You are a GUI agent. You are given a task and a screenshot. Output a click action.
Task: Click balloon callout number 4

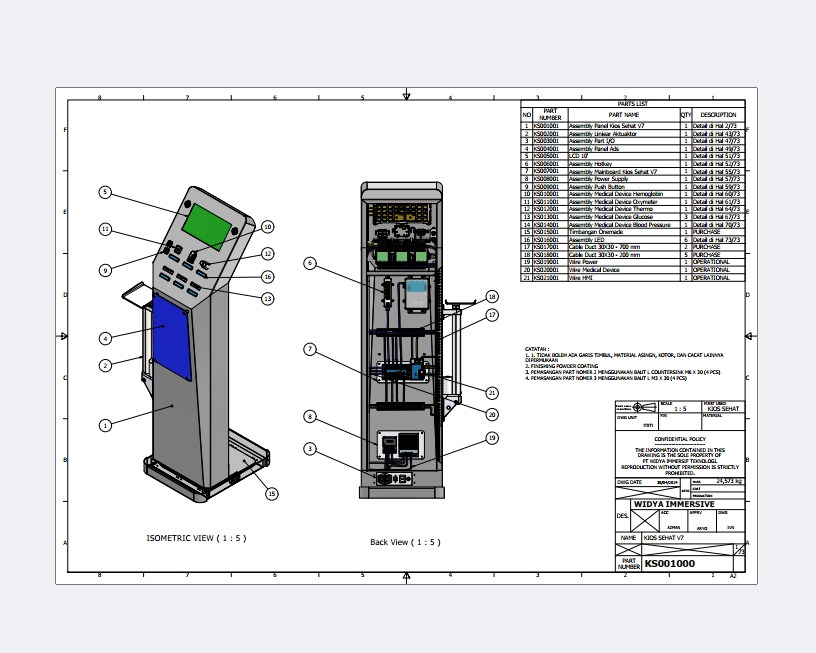point(105,338)
